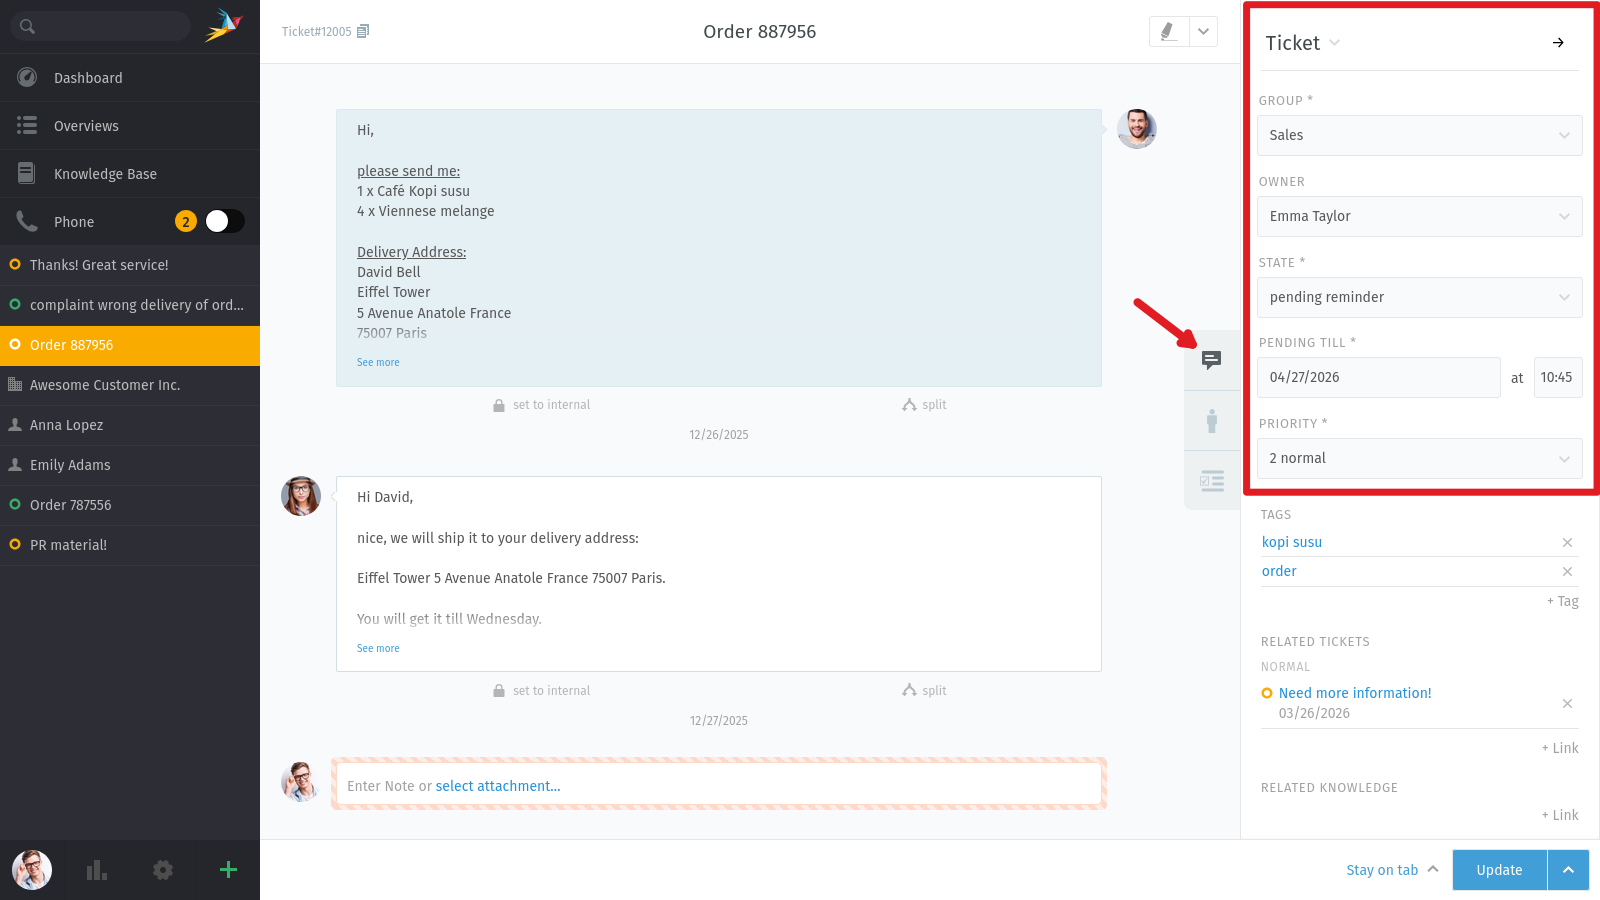Open the macro arrow beside Update
Viewport: 1600px width, 900px height.
[1568, 870]
